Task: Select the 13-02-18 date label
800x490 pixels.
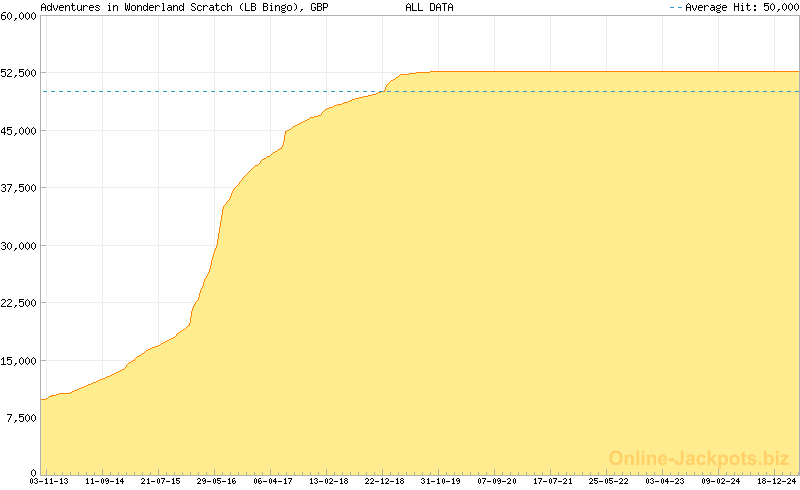Action: (x=329, y=481)
